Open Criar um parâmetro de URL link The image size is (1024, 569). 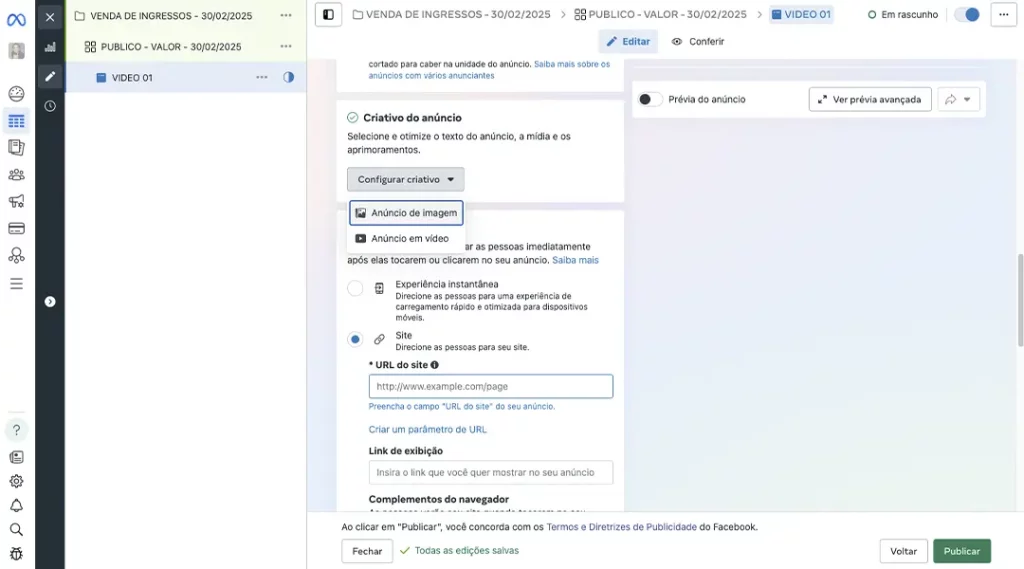(x=427, y=429)
